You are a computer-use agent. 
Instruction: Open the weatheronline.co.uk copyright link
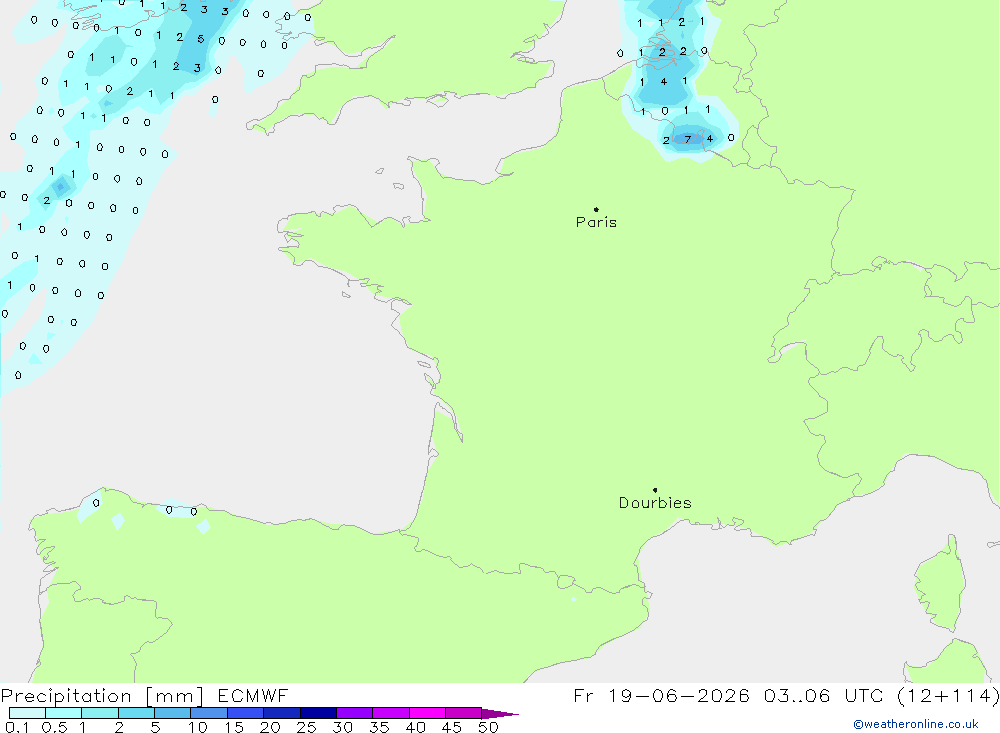click(916, 724)
